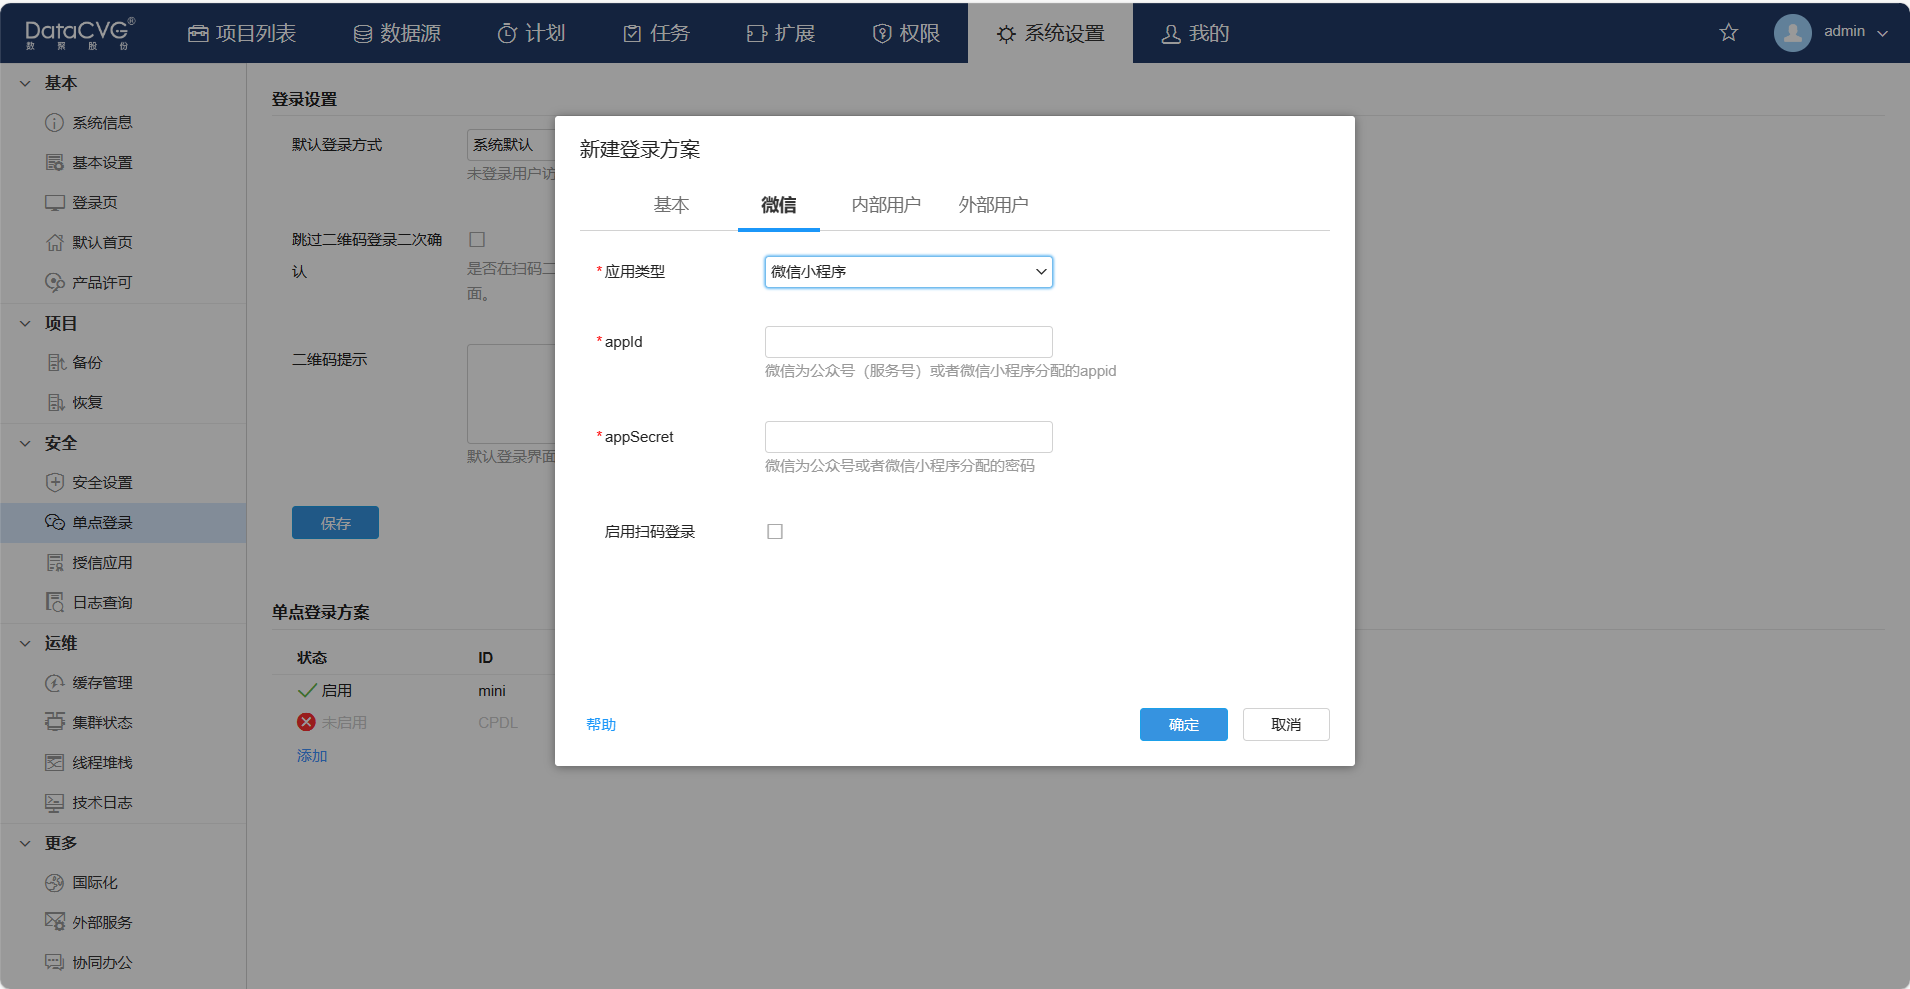Switch to the 基本 tab in dialog

click(x=671, y=205)
